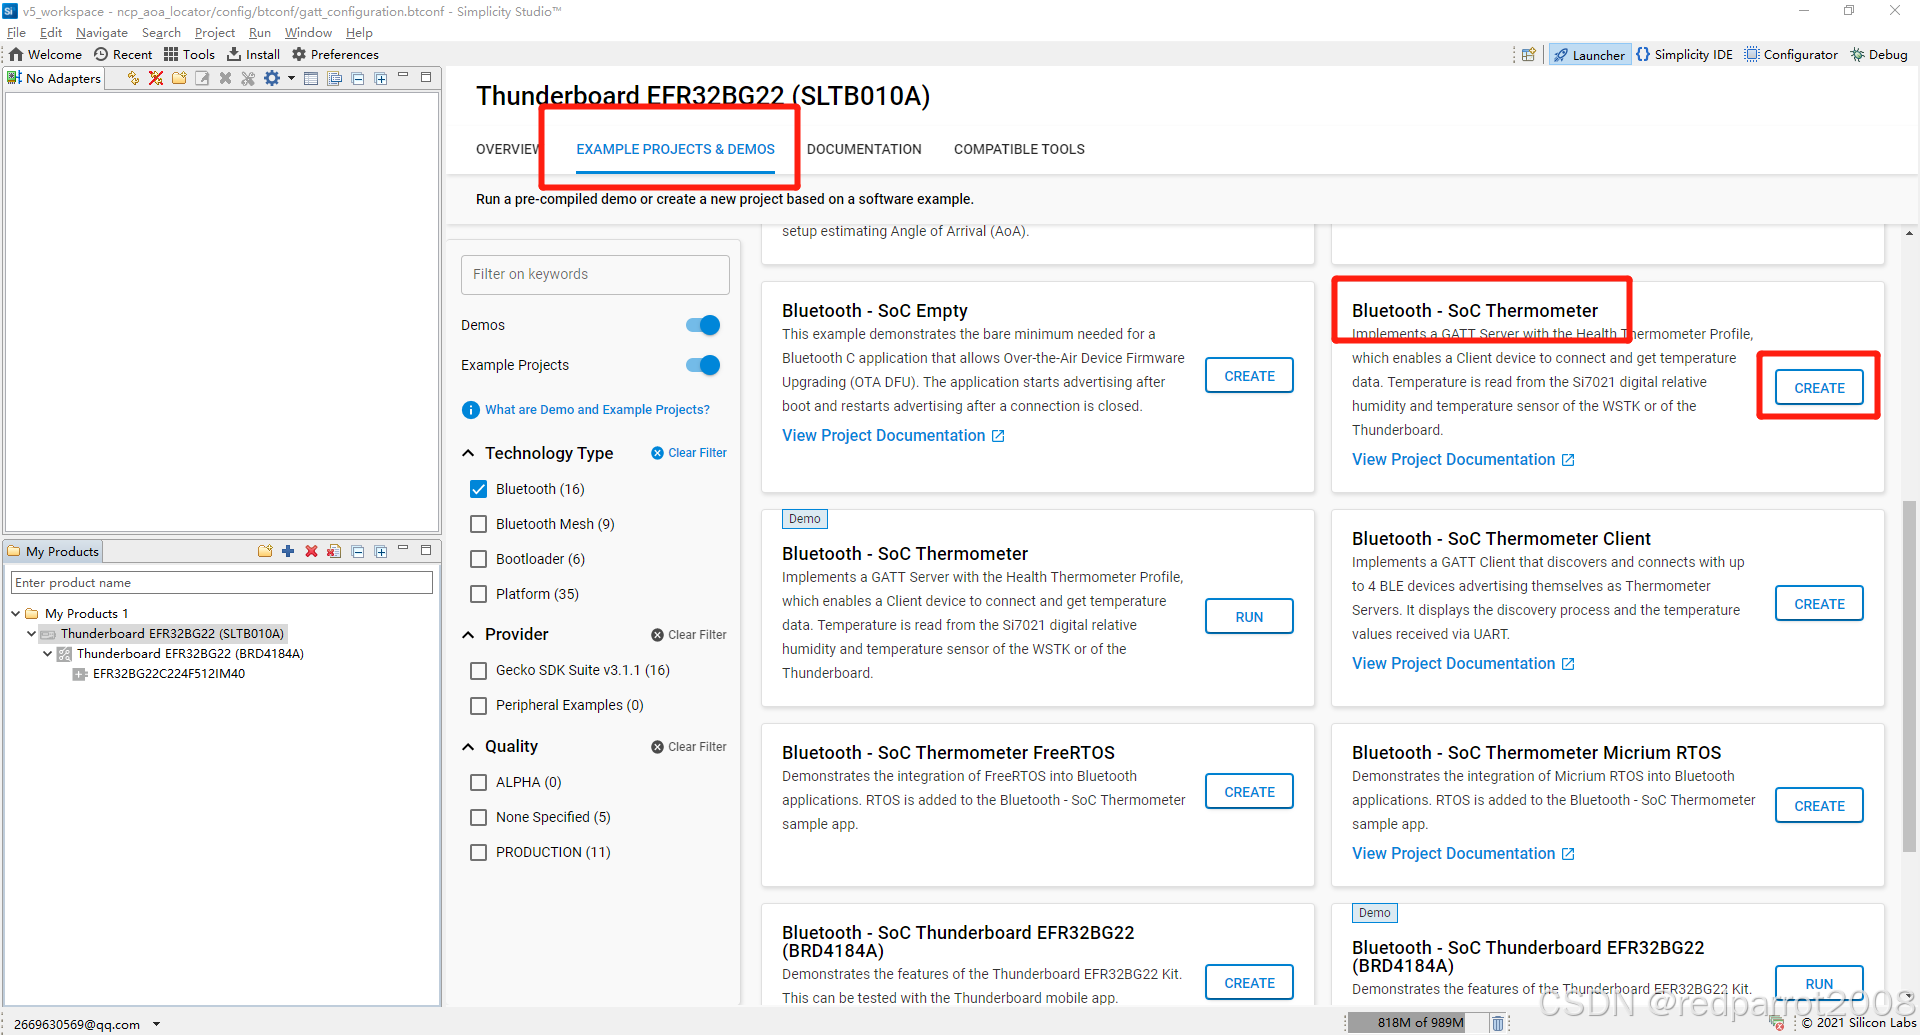The width and height of the screenshot is (1920, 1035).
Task: Uncheck the Bluetooth (16) filter
Action: pos(479,489)
